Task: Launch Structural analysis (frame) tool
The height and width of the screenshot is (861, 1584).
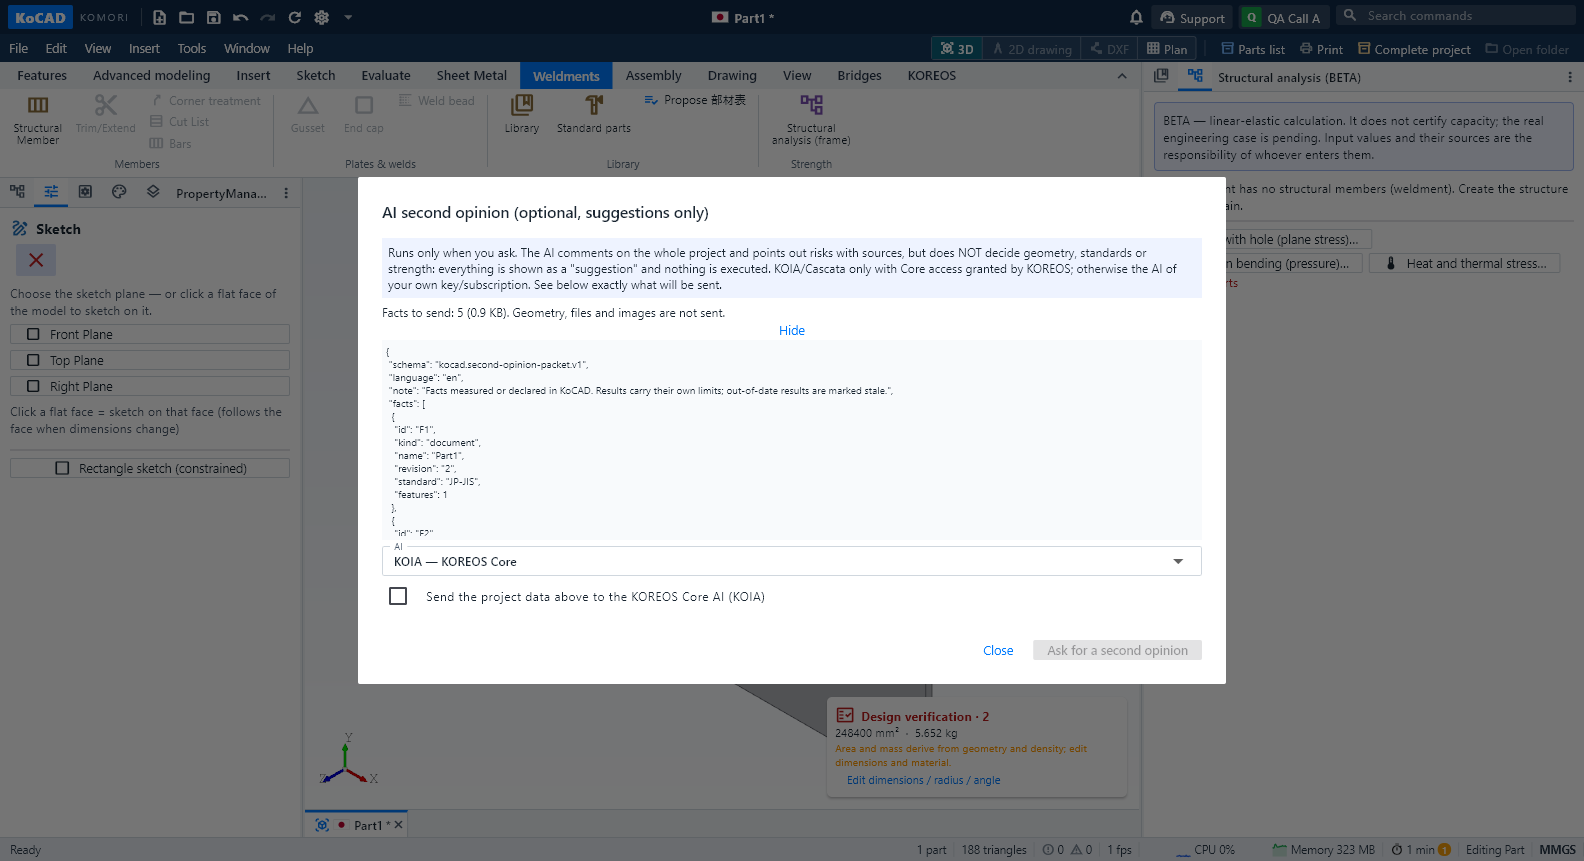Action: 811,120
